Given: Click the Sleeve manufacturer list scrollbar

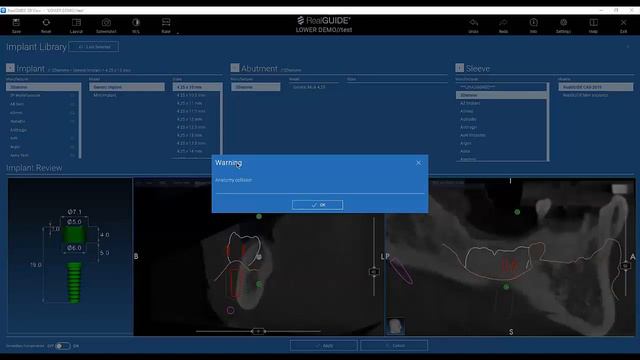Looking at the screenshot, I should (548, 122).
